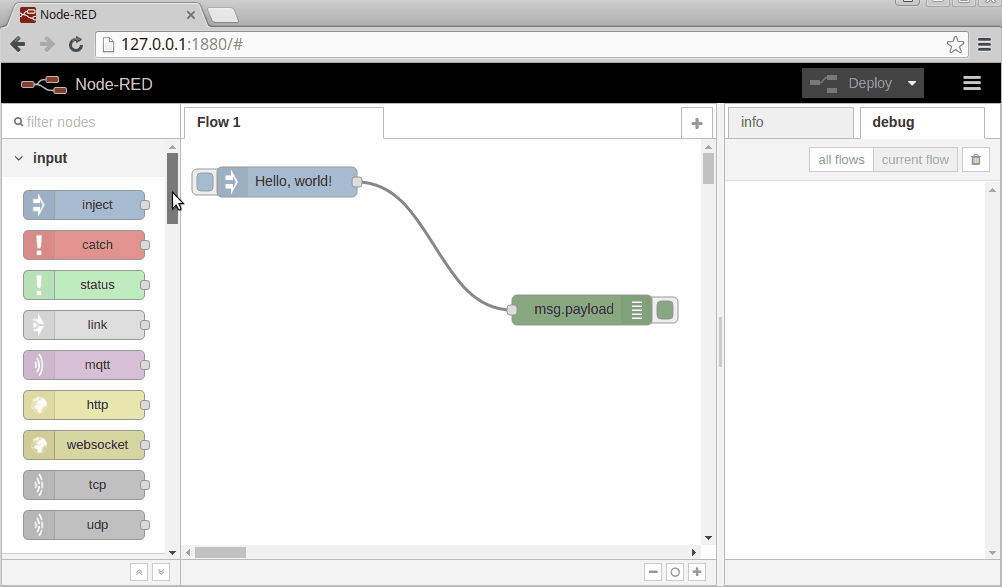Viewport: 1002px width, 587px height.
Task: Click the wire connecting the two nodes
Action: (x=435, y=247)
